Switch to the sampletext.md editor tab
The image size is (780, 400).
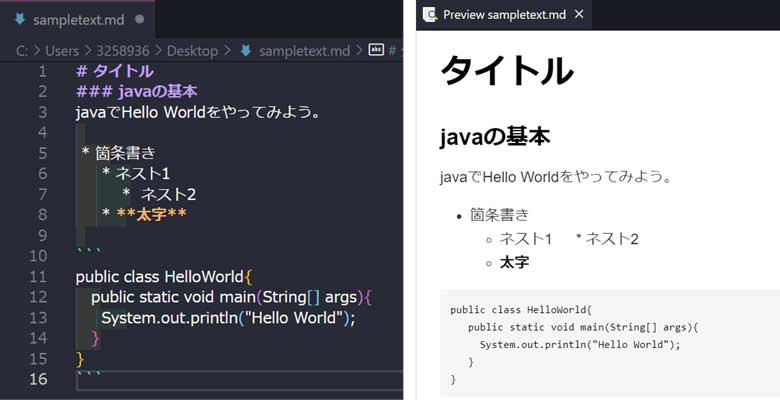77,20
